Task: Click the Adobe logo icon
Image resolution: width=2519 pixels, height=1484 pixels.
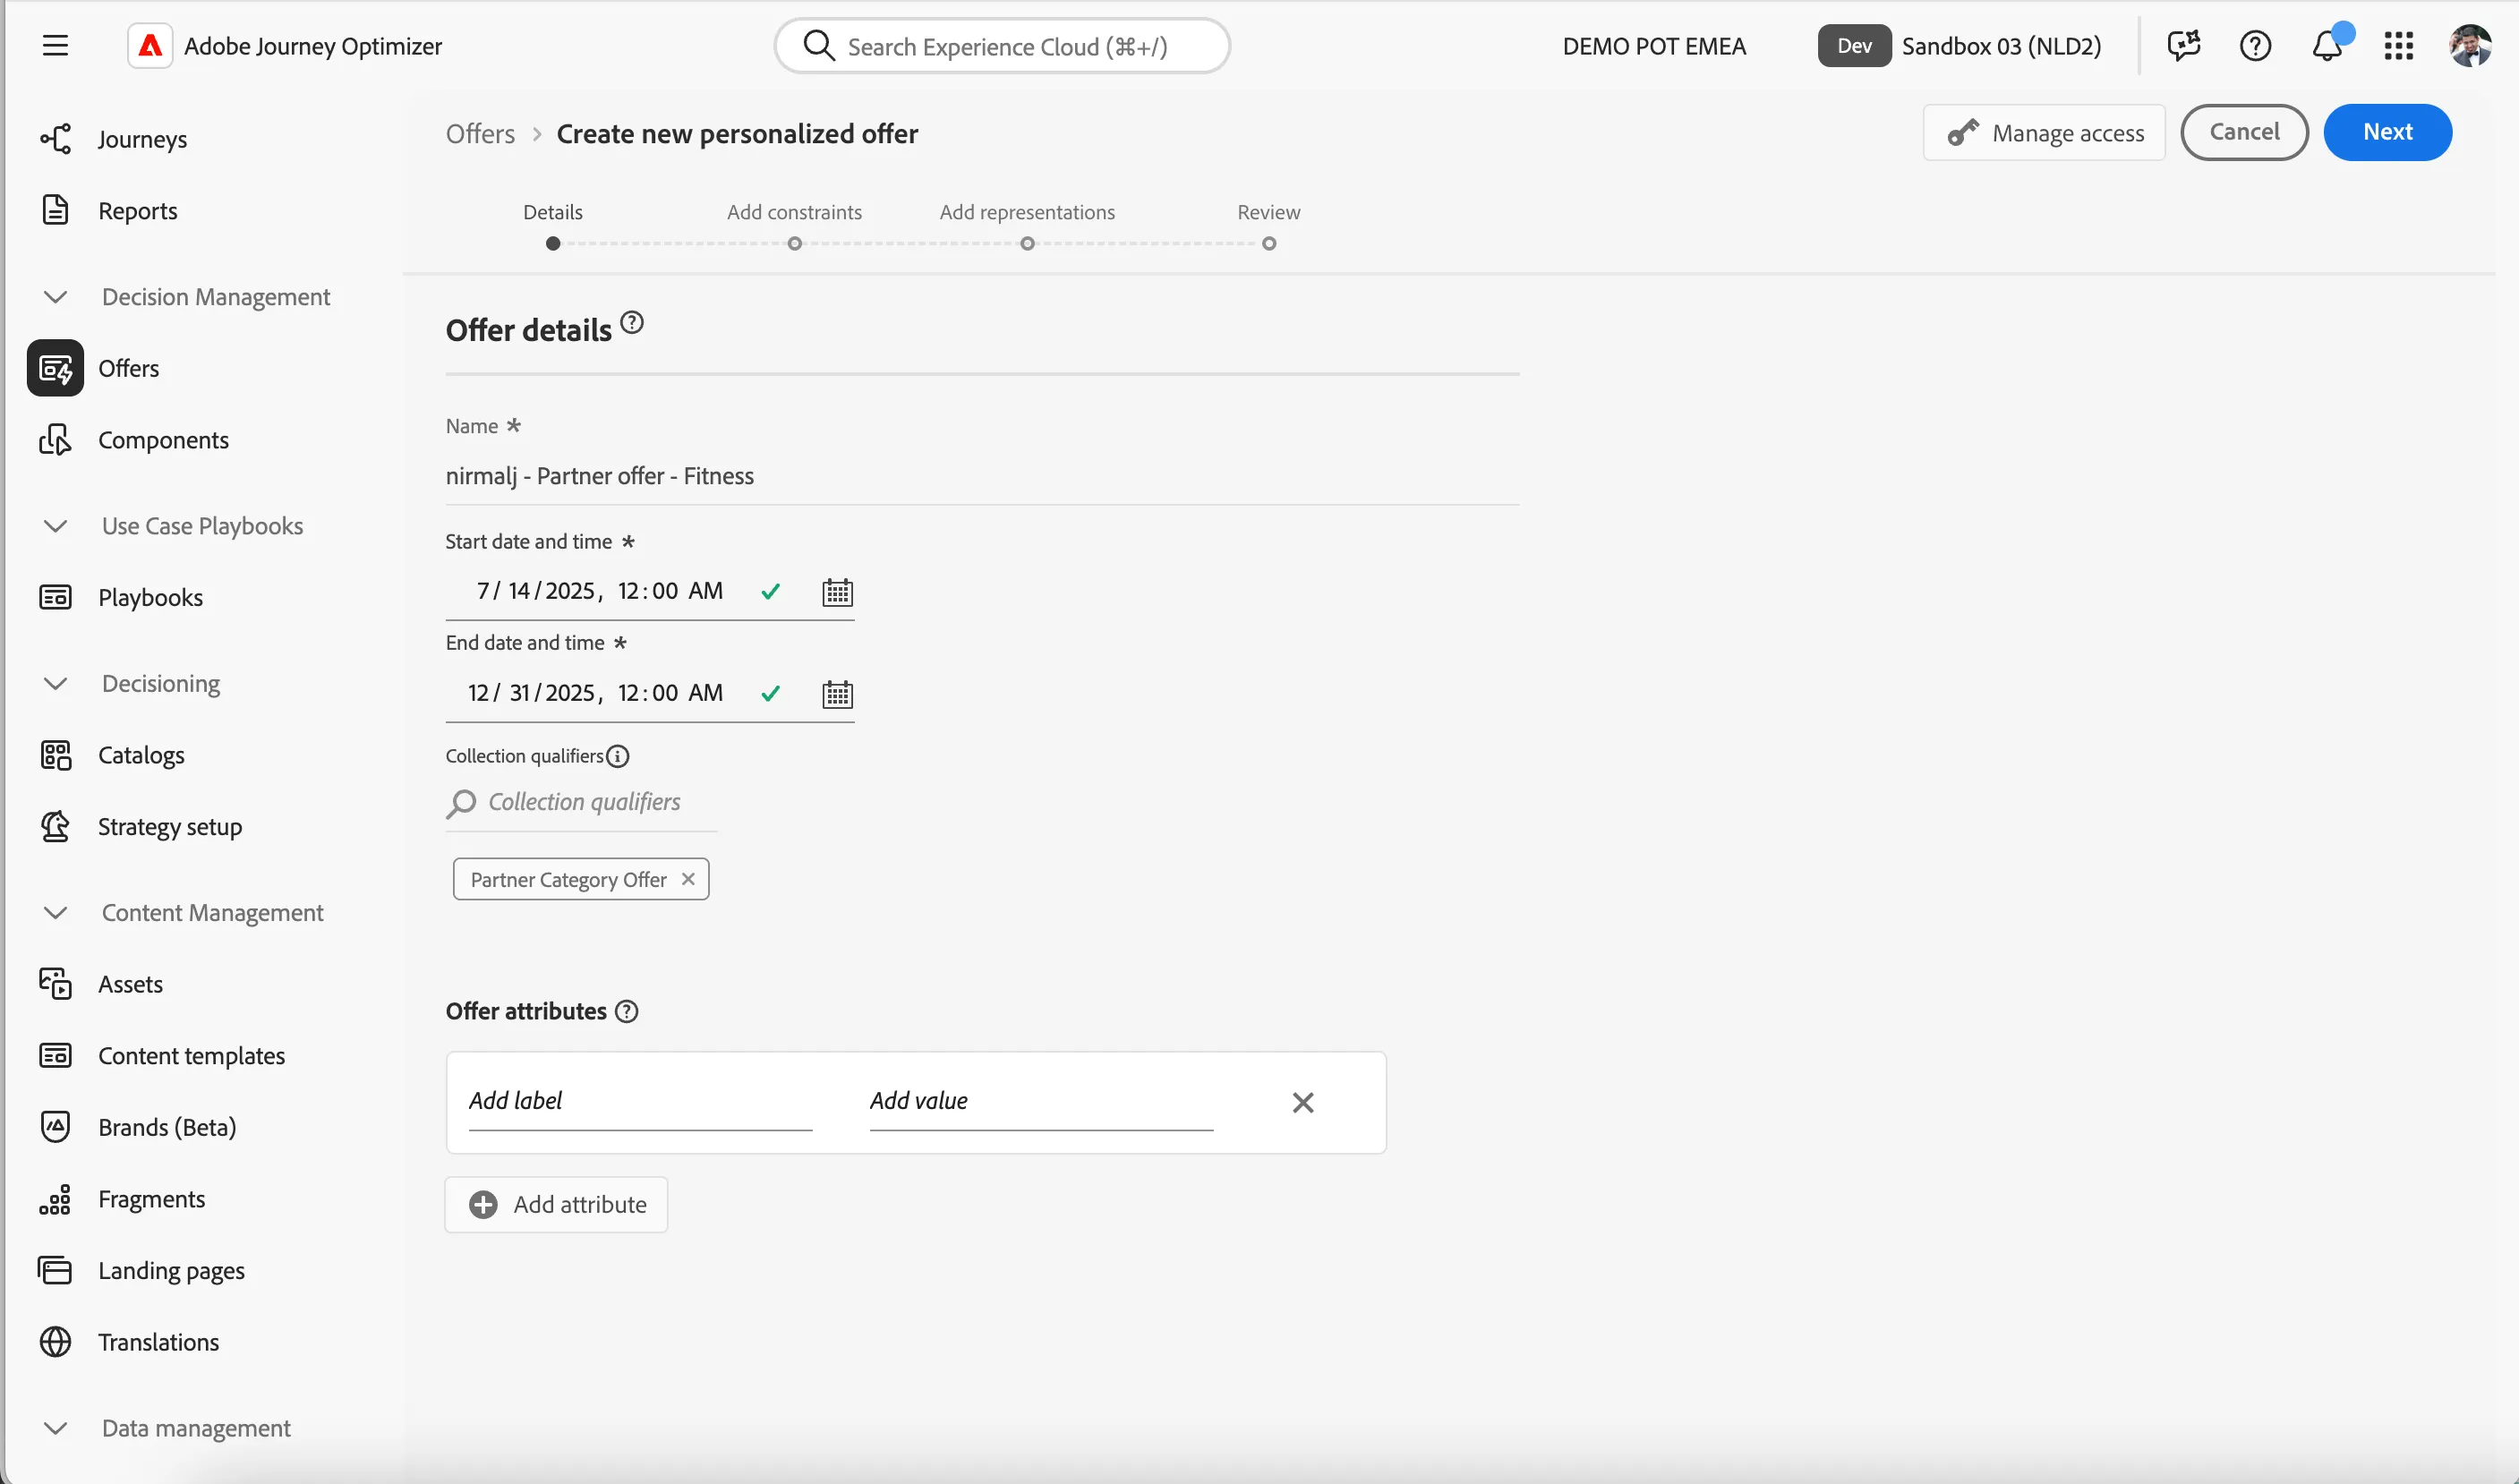Action: 150,46
